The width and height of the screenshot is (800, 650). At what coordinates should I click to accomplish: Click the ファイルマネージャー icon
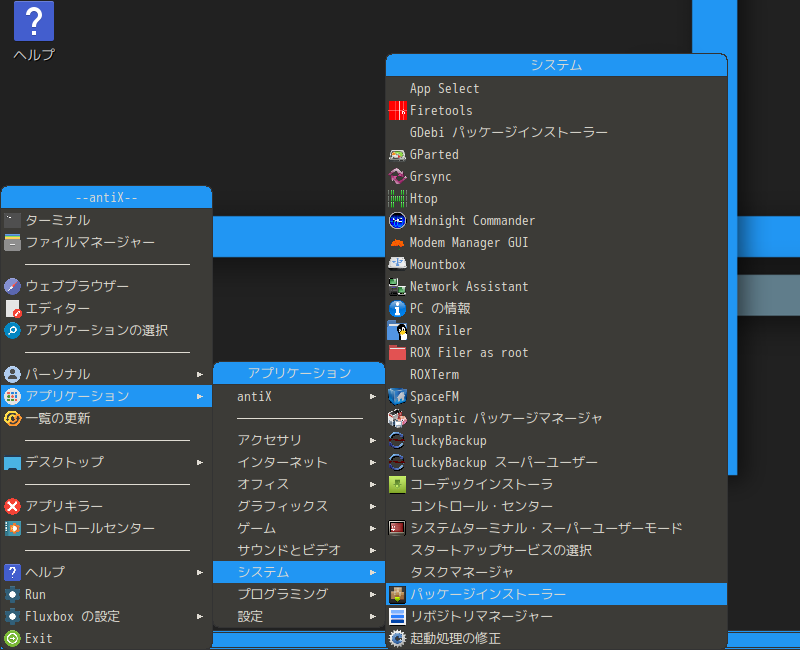pyautogui.click(x=12, y=242)
